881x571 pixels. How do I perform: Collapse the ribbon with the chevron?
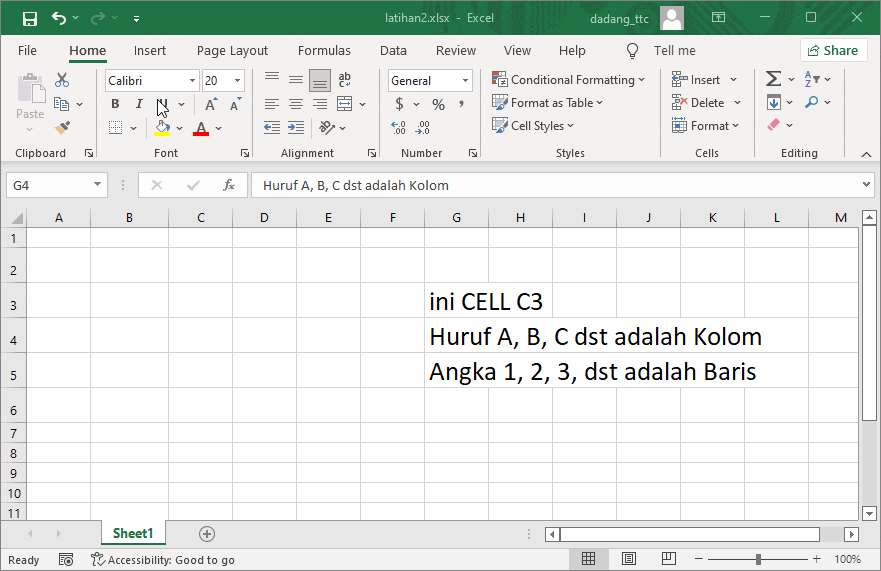coord(866,154)
